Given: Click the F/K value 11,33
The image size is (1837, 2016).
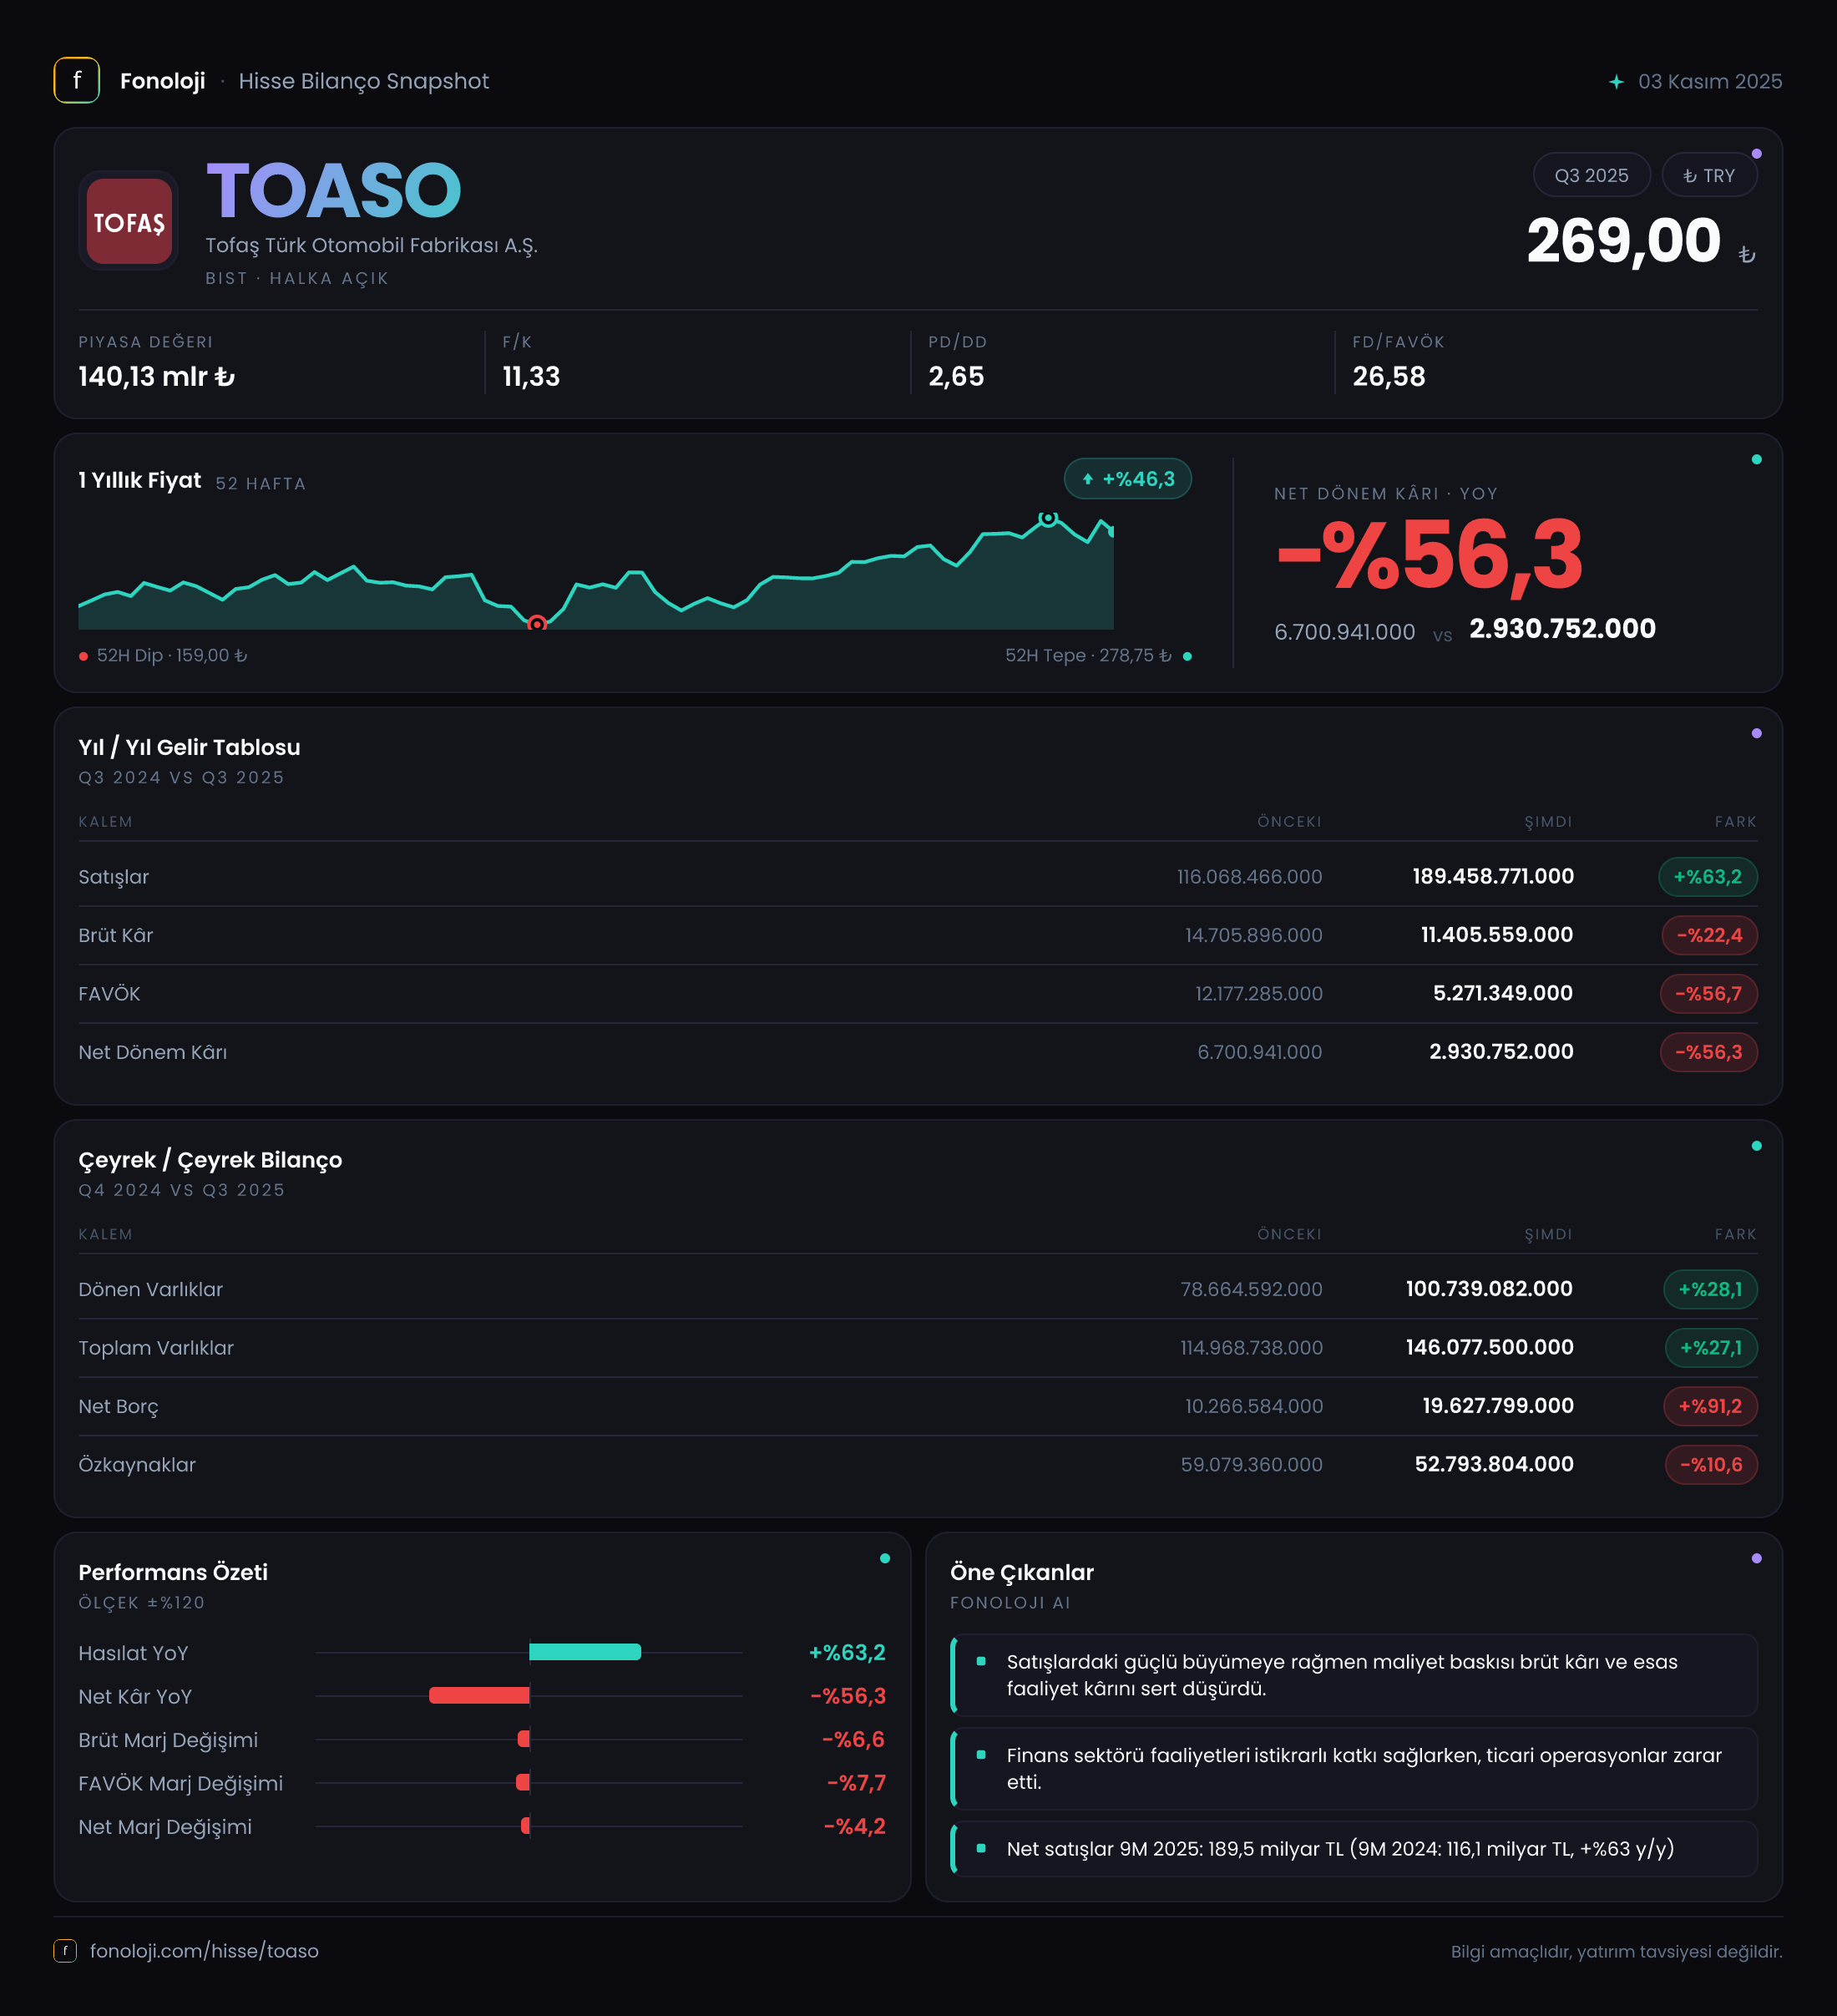Looking at the screenshot, I should tap(531, 377).
